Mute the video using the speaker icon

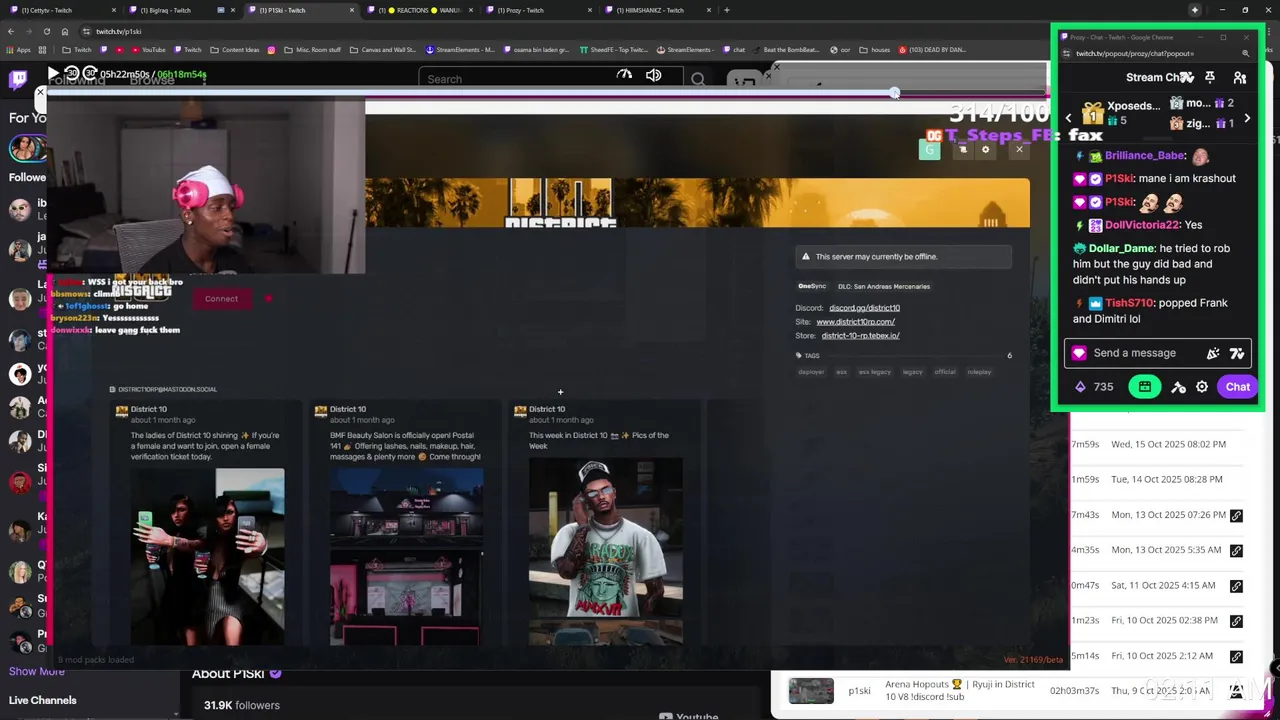(x=654, y=75)
